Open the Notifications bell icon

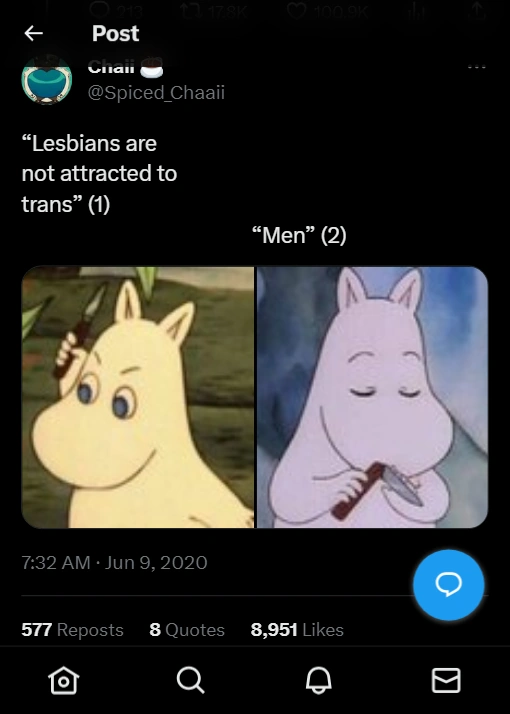(x=318, y=680)
